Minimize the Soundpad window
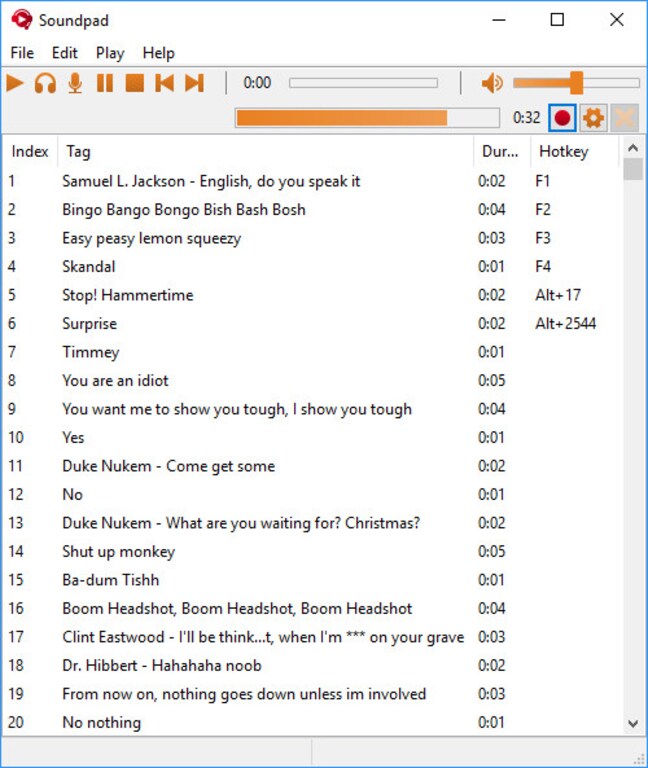This screenshot has width=648, height=768. pos(499,20)
